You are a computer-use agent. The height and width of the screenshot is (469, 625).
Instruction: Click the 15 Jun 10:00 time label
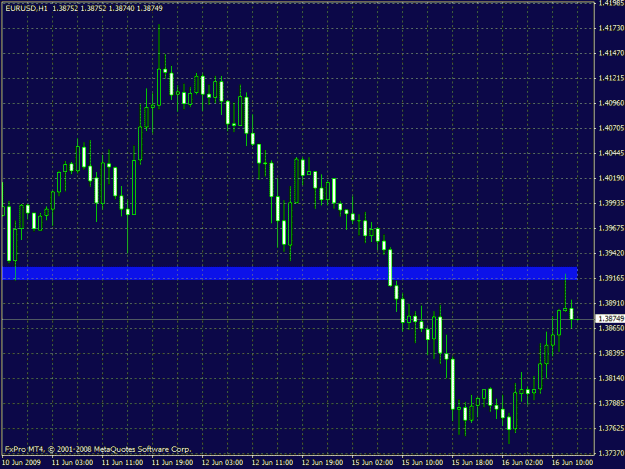(x=423, y=463)
